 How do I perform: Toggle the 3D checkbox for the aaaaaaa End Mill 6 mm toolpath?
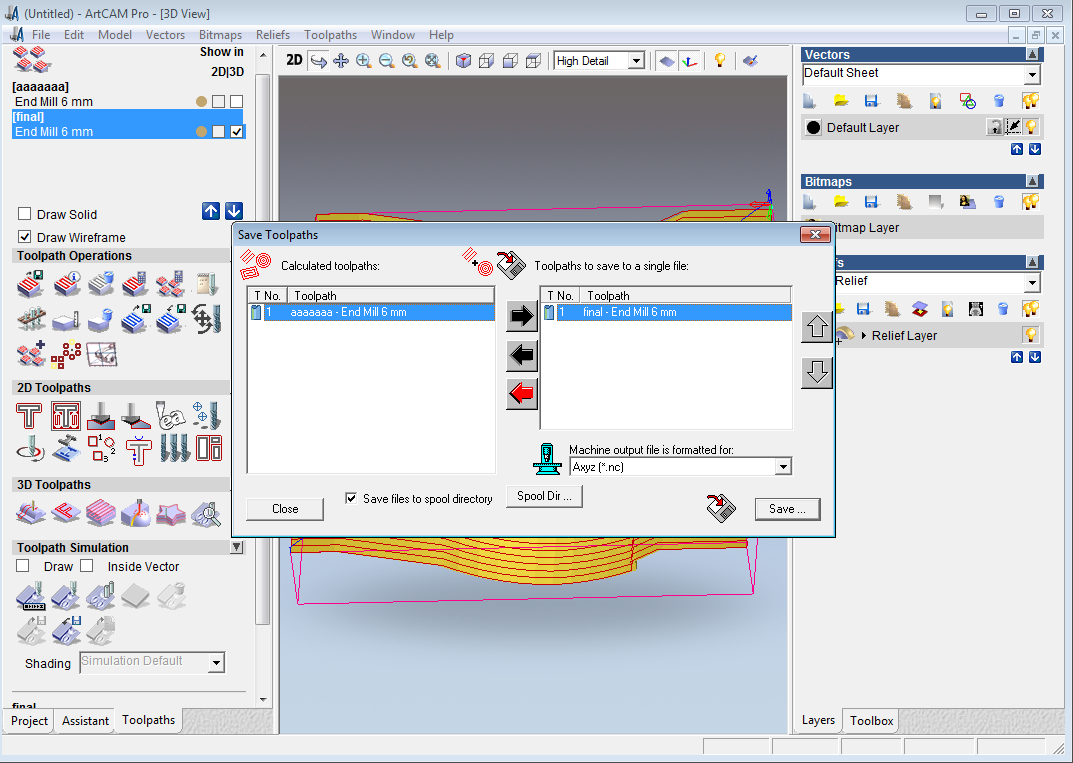(237, 101)
